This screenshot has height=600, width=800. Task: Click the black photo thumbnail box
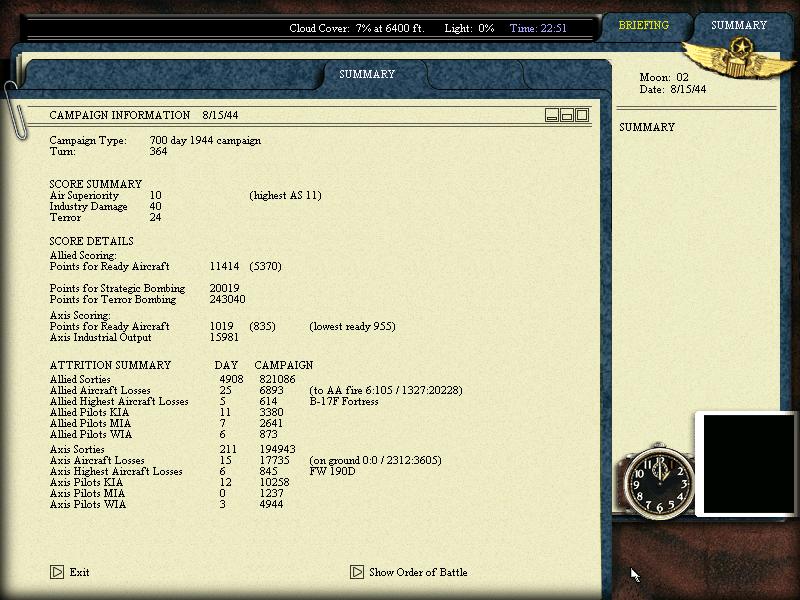[x=748, y=463]
